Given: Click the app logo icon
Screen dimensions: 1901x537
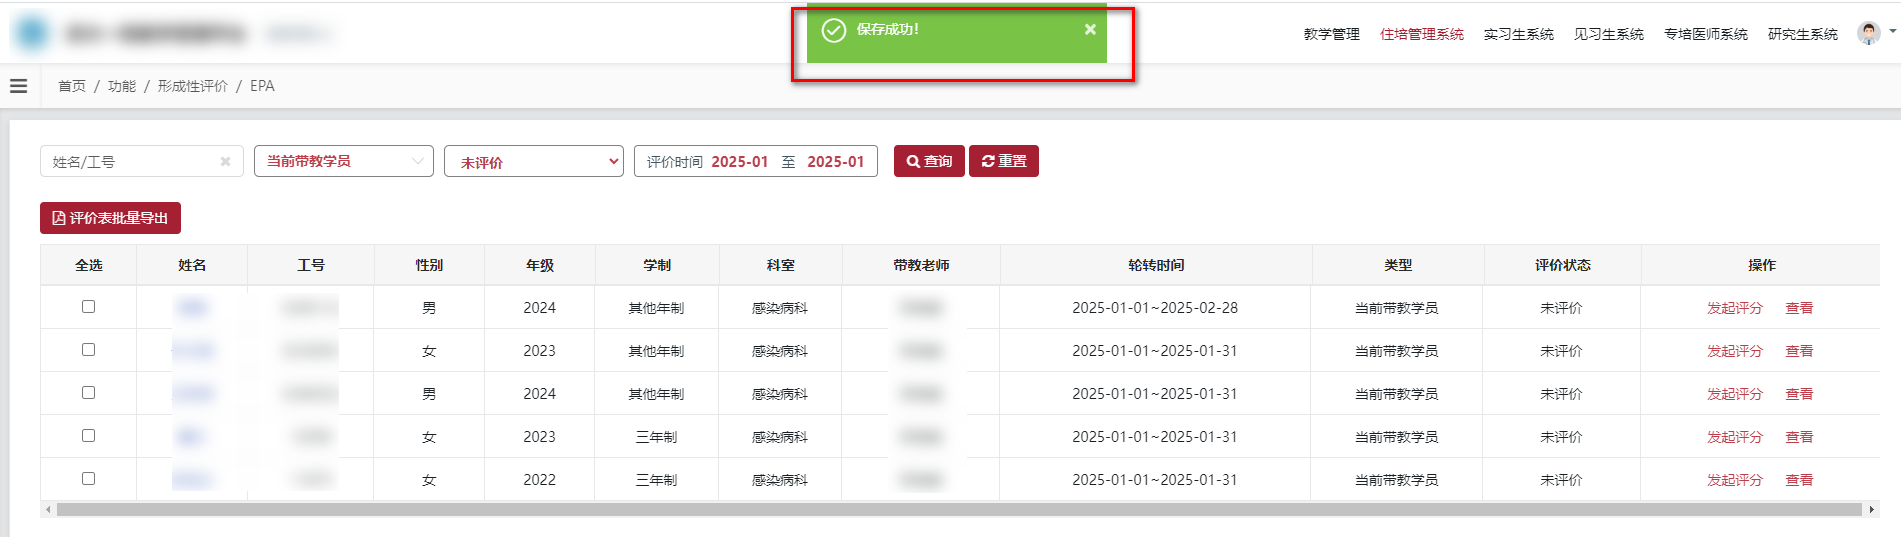Looking at the screenshot, I should coord(31,33).
